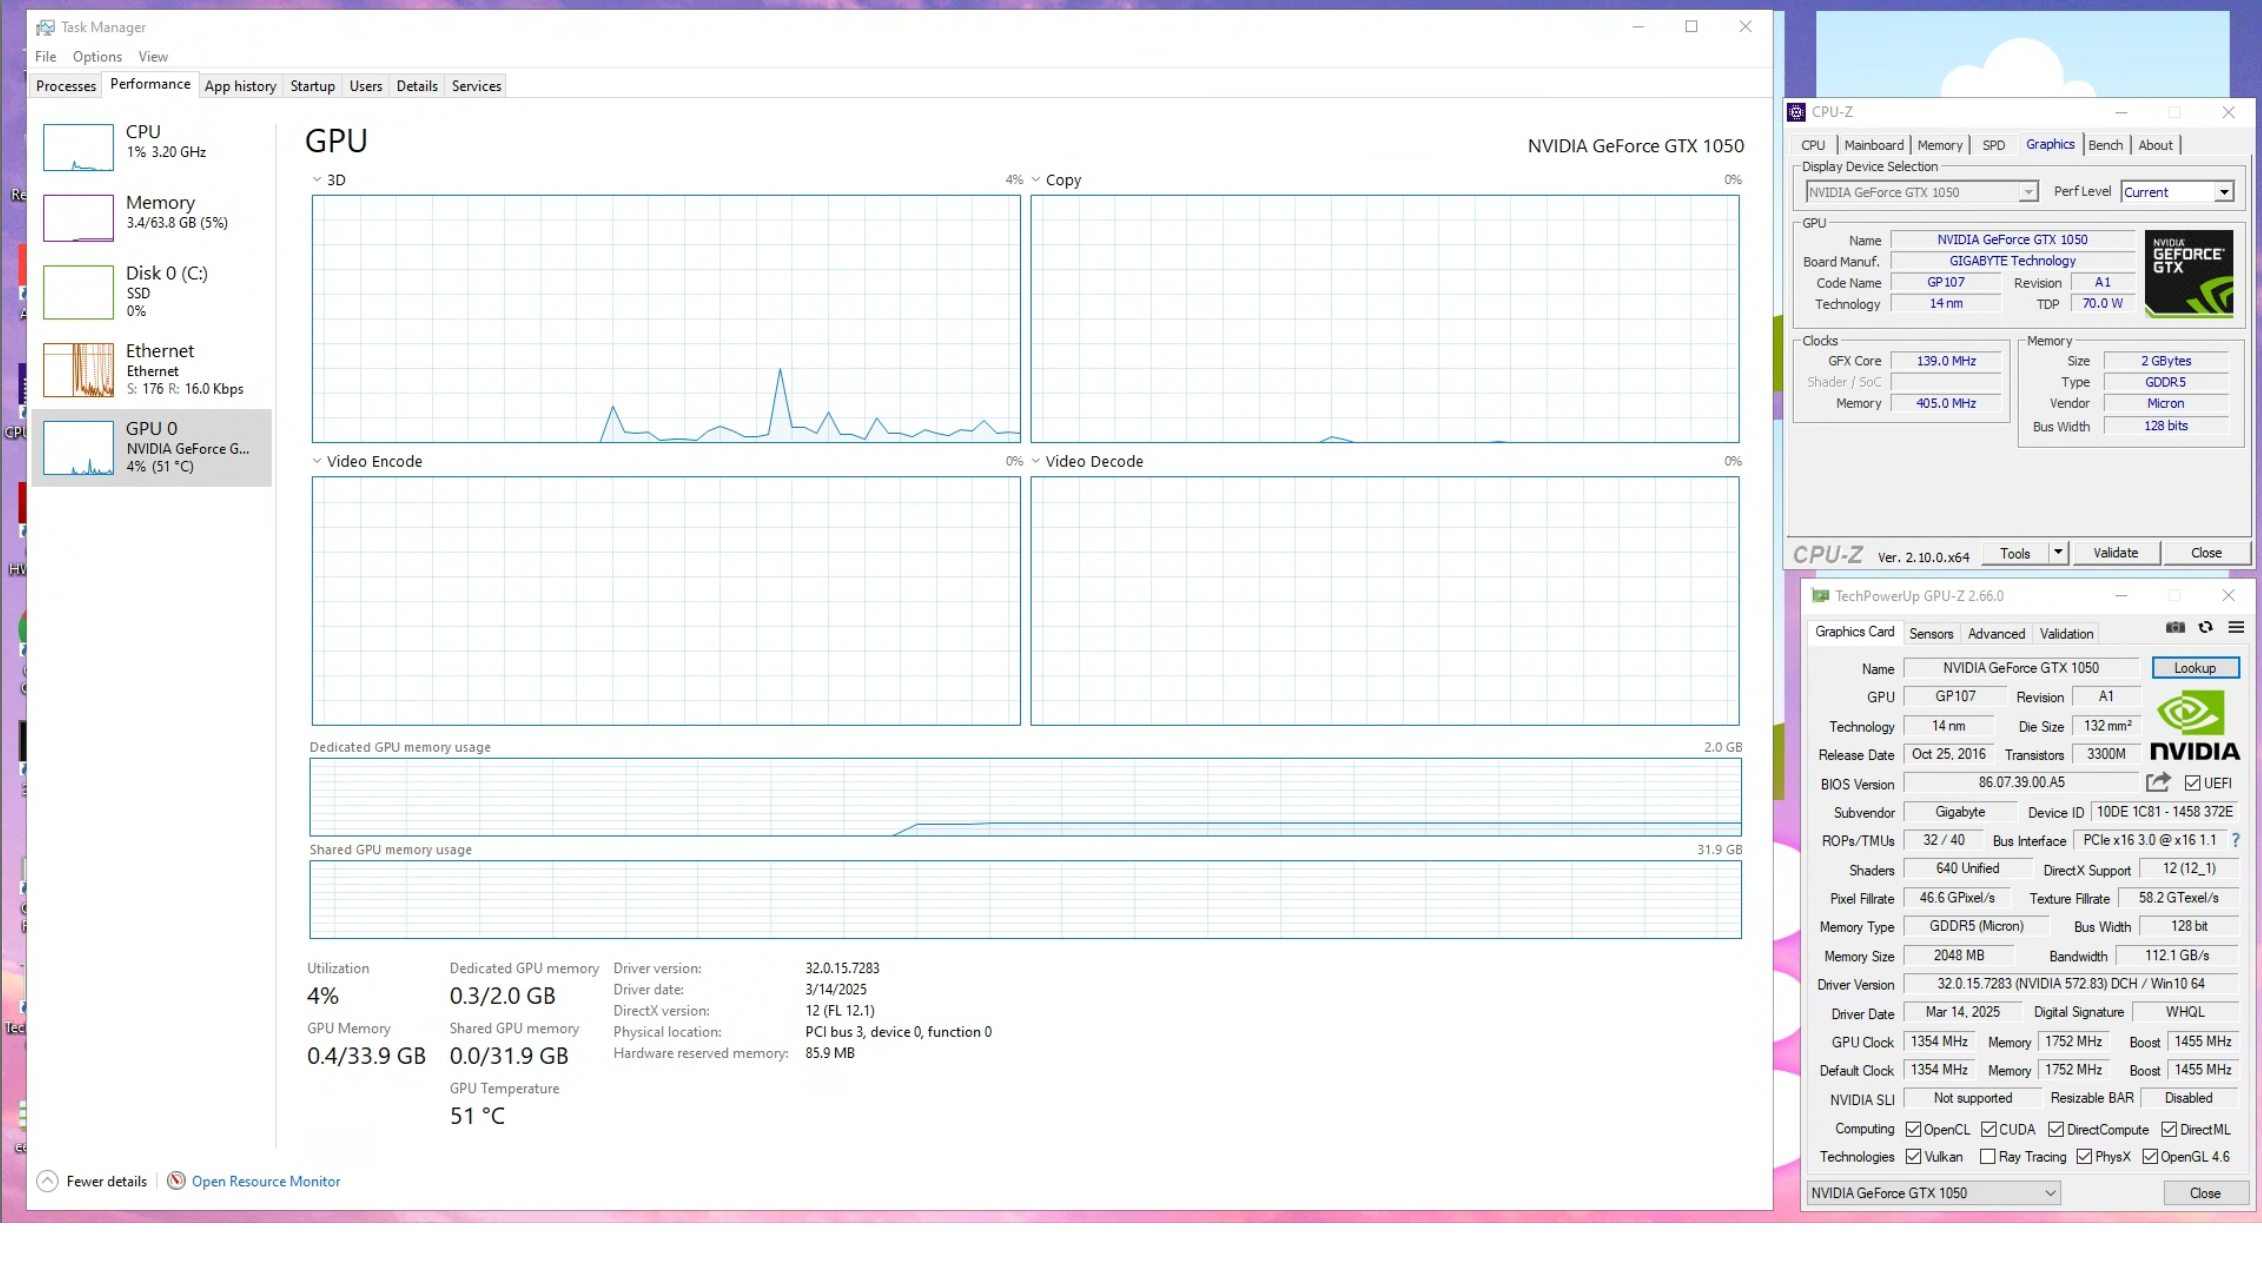Click Fewer details arrow icon
Image resolution: width=2262 pixels, height=1266 pixels.
tap(47, 1181)
